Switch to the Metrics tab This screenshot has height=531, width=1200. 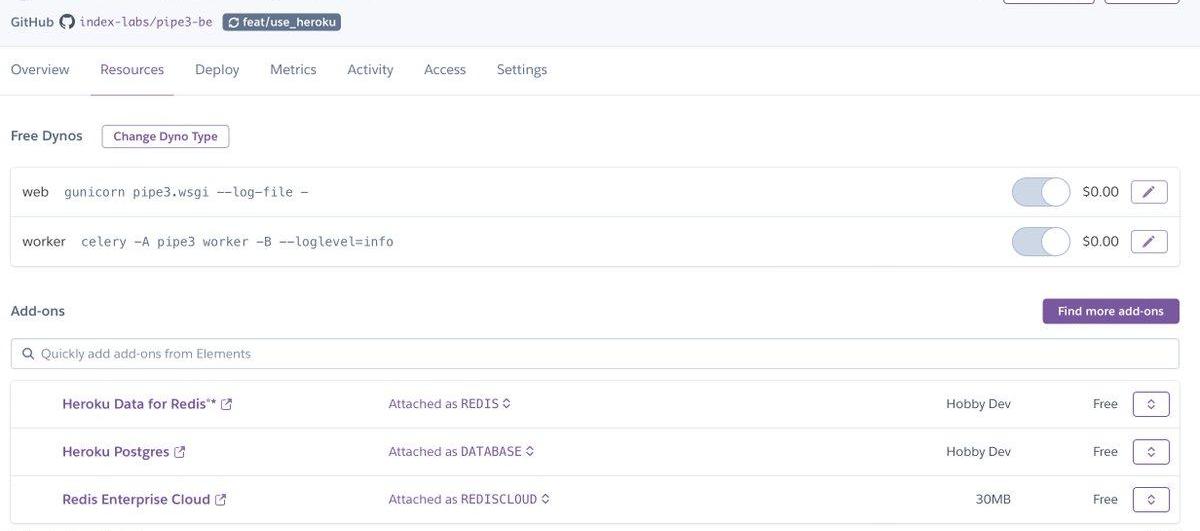coord(293,70)
